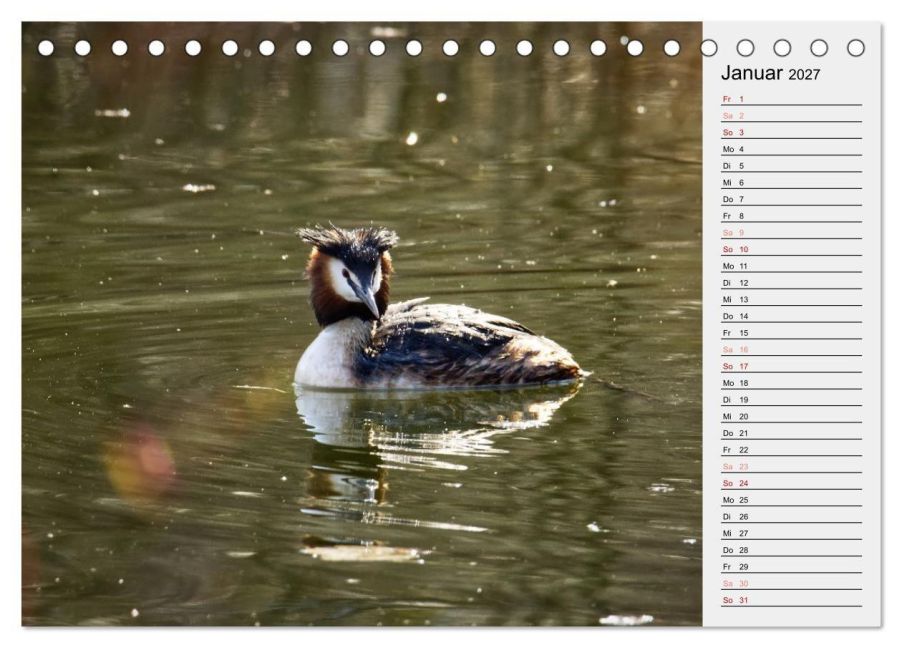Click the 'Do 14' date entry

click(792, 316)
